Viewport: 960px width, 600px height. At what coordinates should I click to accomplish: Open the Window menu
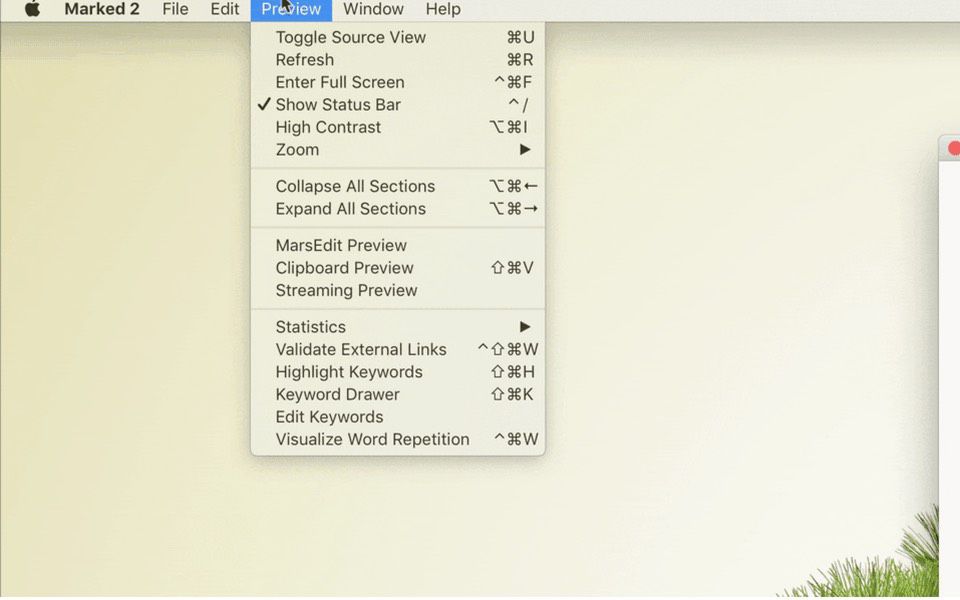[x=373, y=9]
